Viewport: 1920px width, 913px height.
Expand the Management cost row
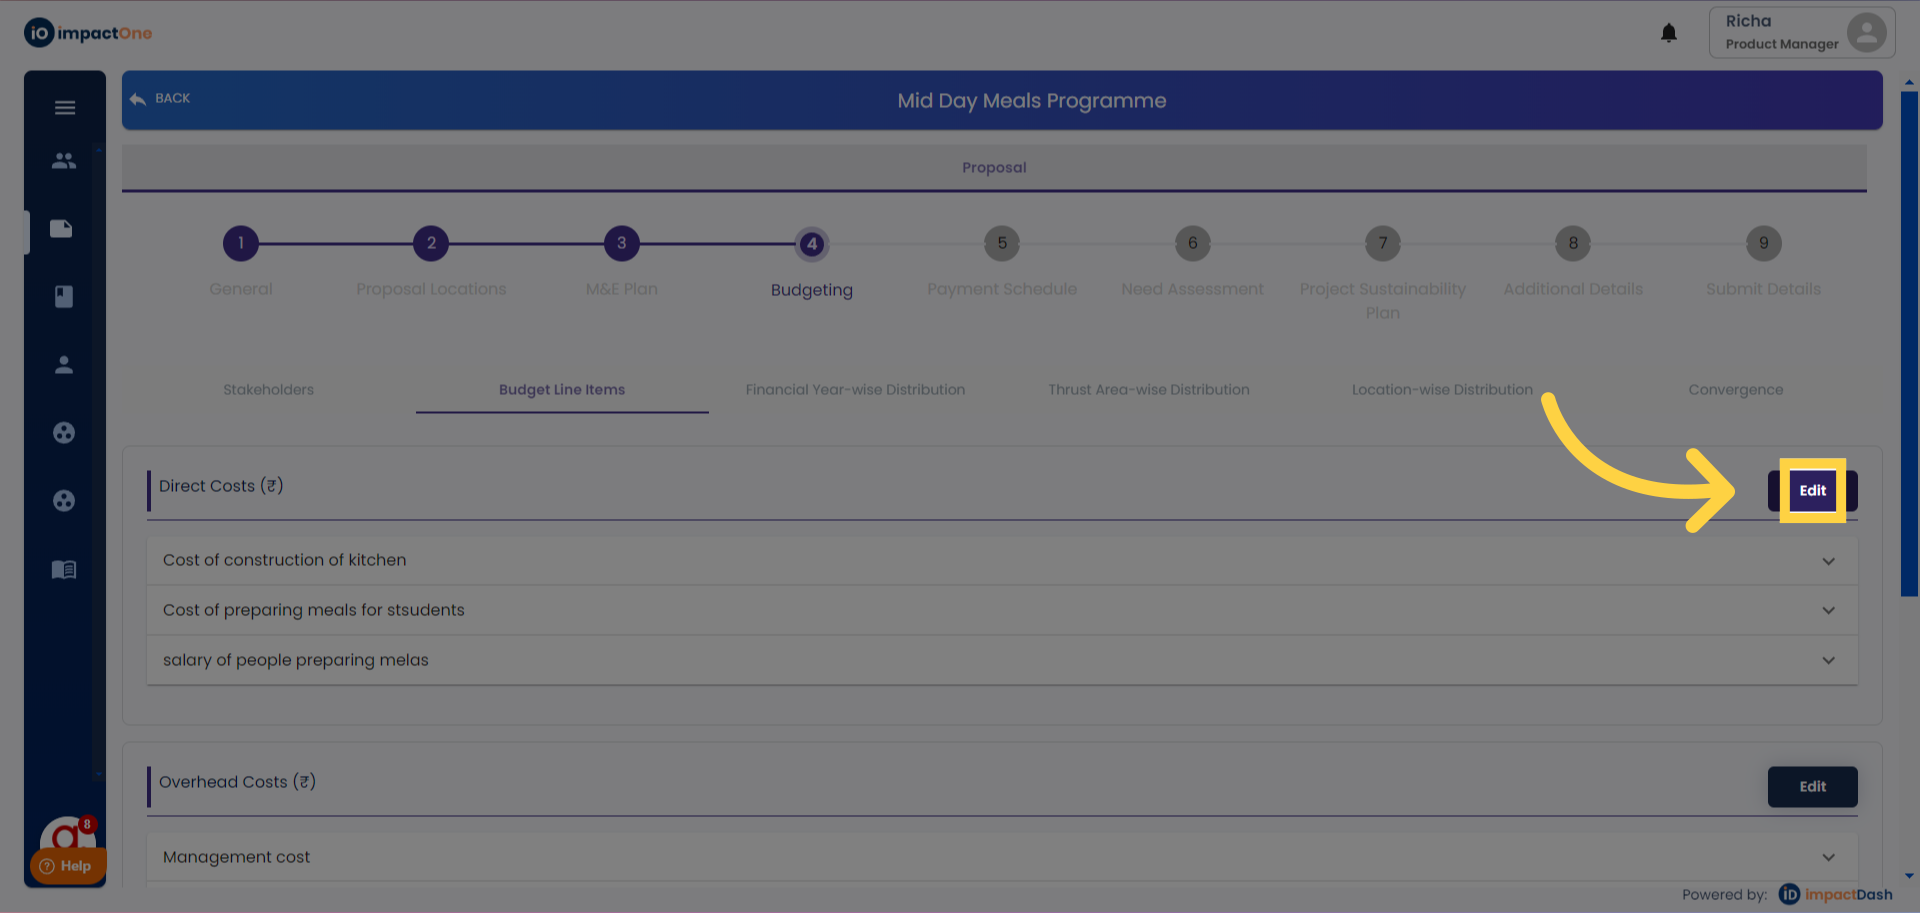click(1002, 857)
